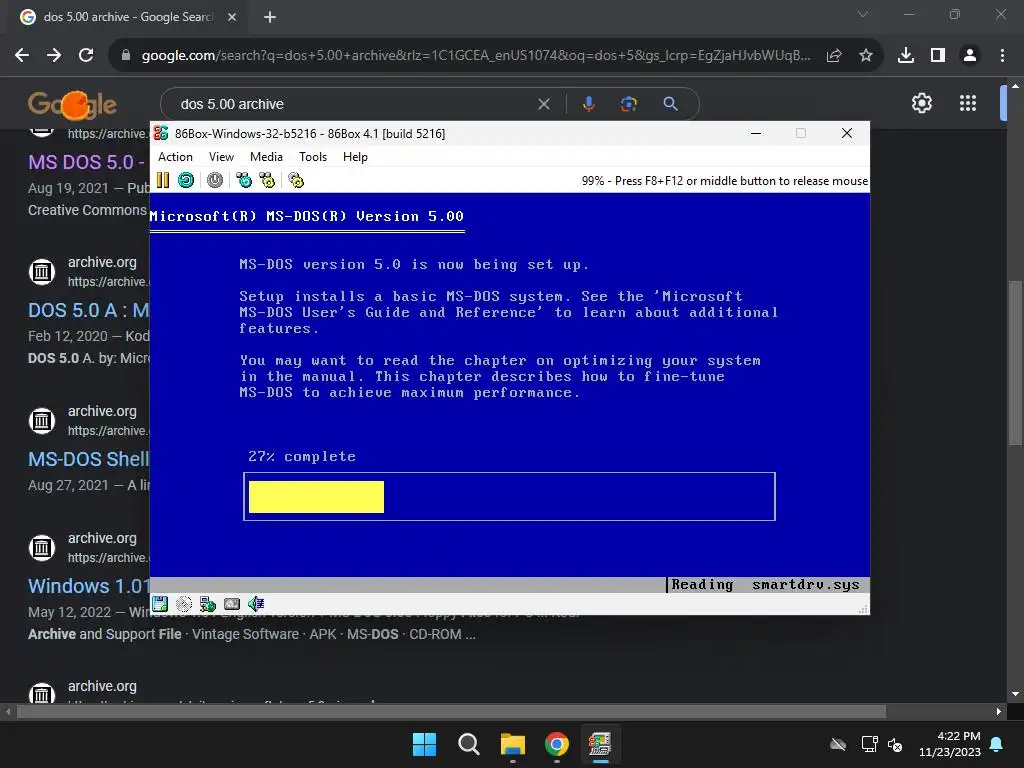
Task: Send Ctrl+Alt+Del using the teal keyboard icon
Action: tap(244, 180)
